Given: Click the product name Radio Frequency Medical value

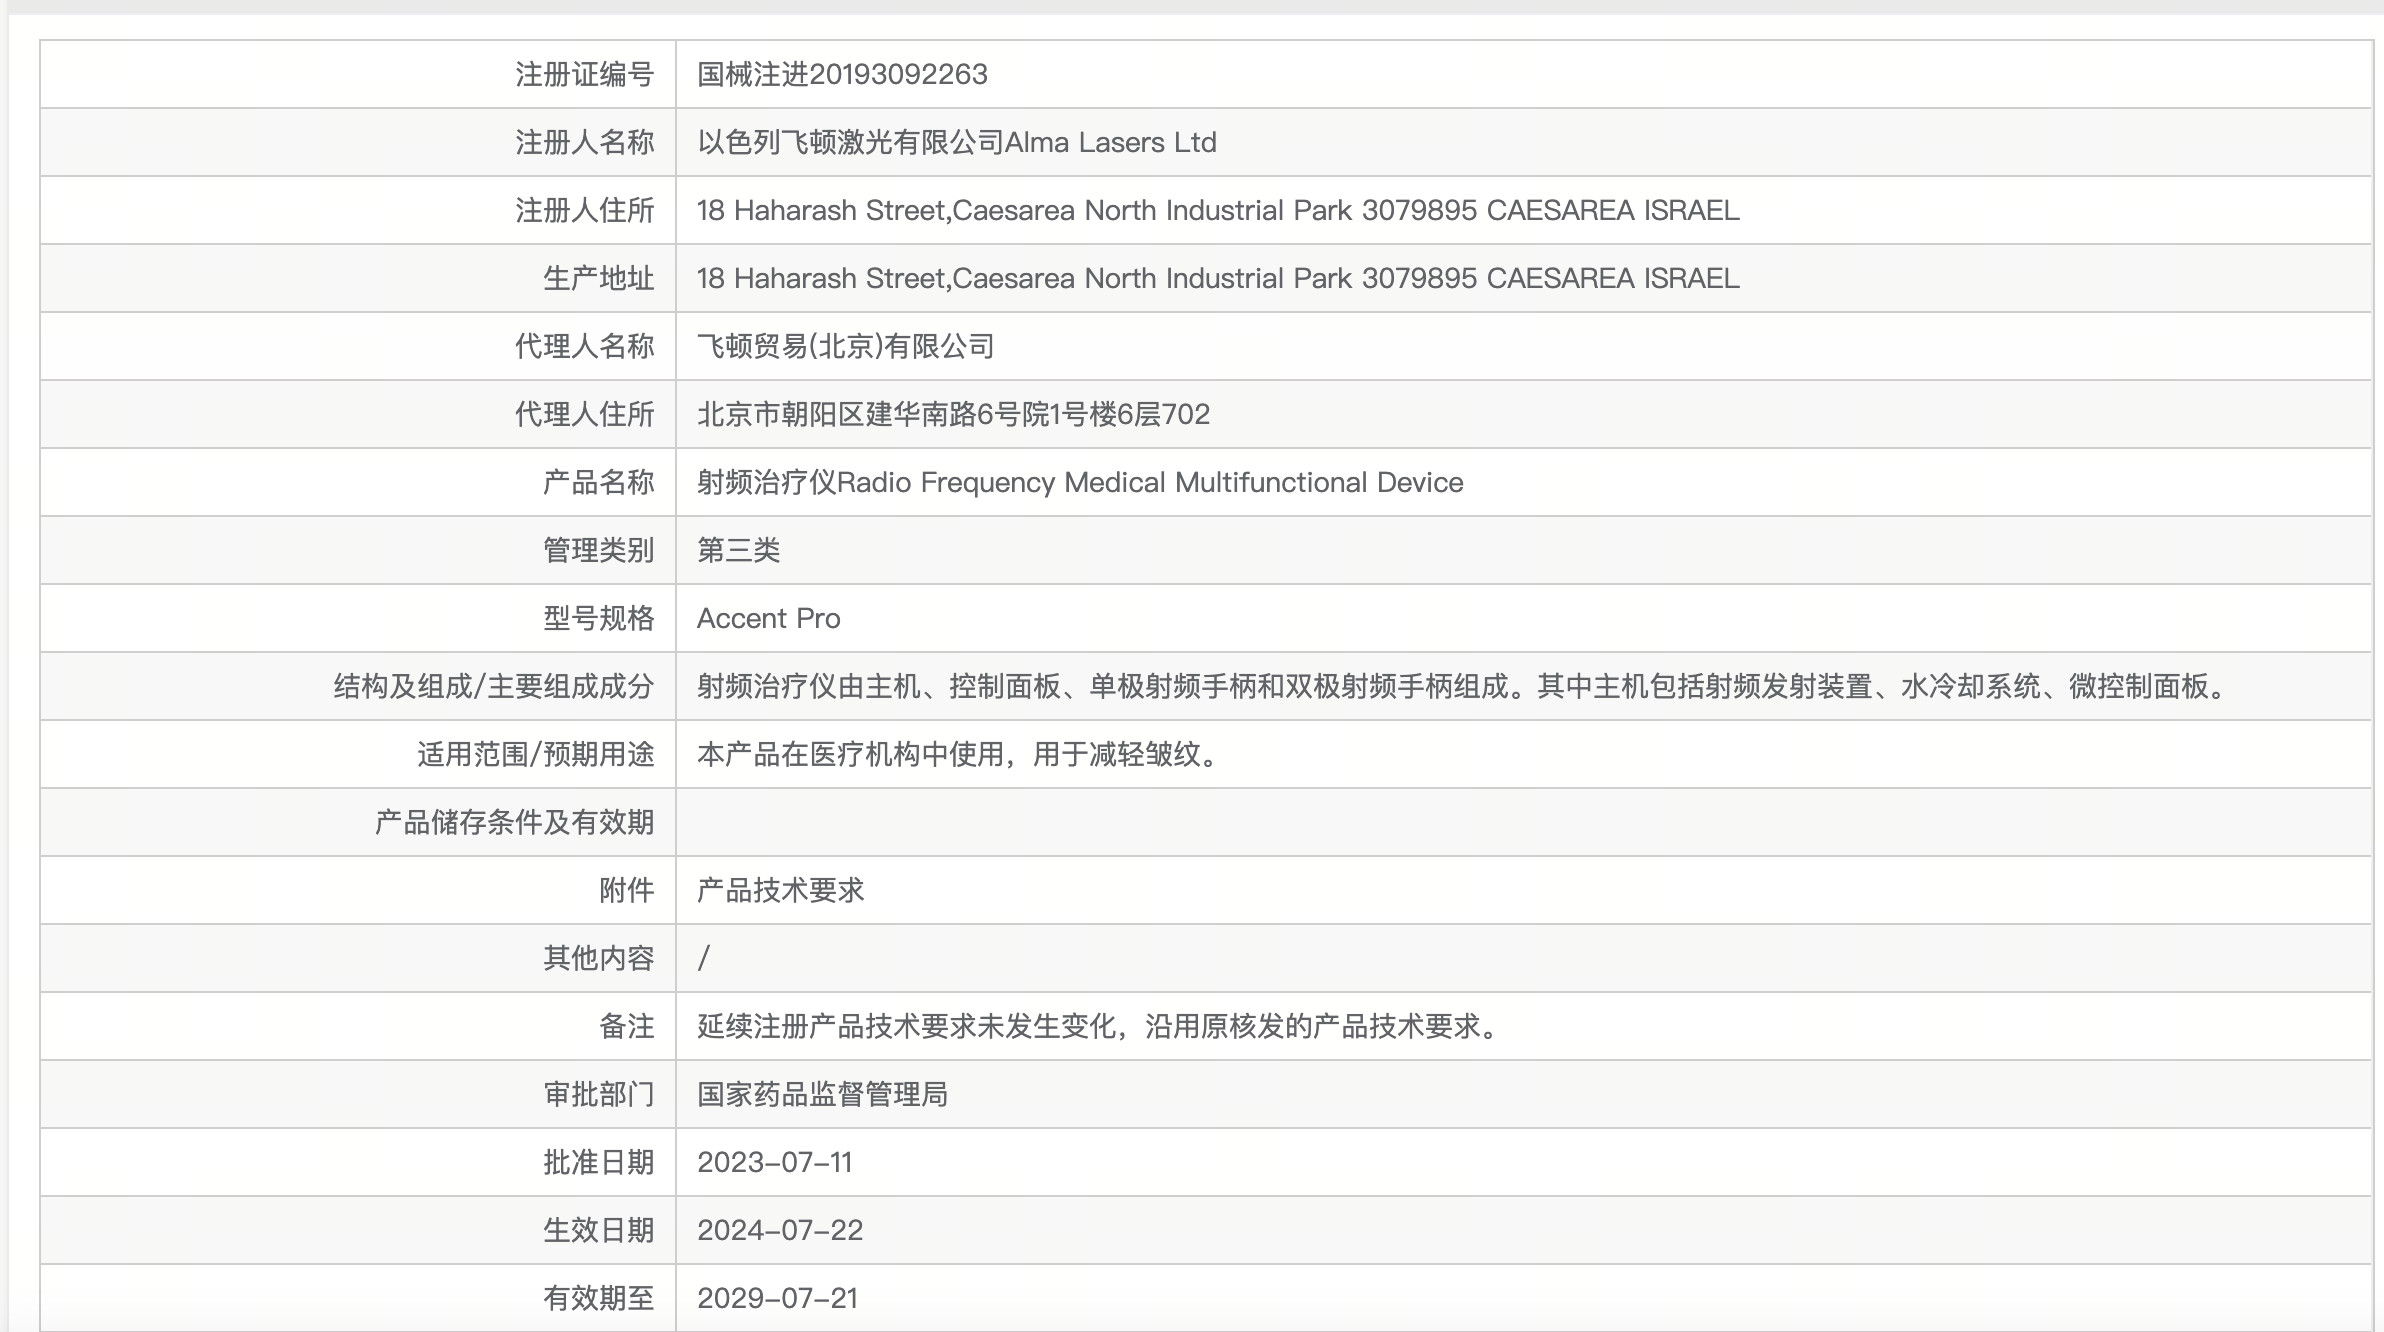Looking at the screenshot, I should point(1080,482).
